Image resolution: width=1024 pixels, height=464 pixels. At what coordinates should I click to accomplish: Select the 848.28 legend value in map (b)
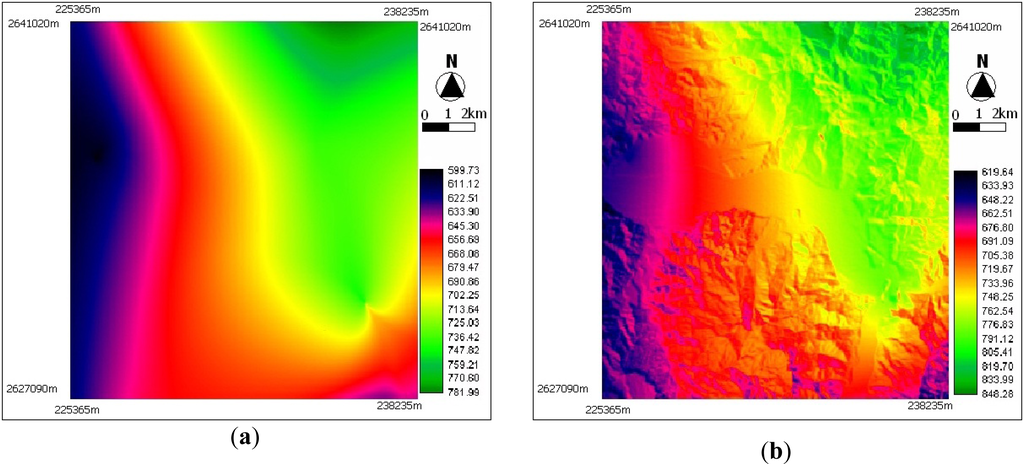994,395
